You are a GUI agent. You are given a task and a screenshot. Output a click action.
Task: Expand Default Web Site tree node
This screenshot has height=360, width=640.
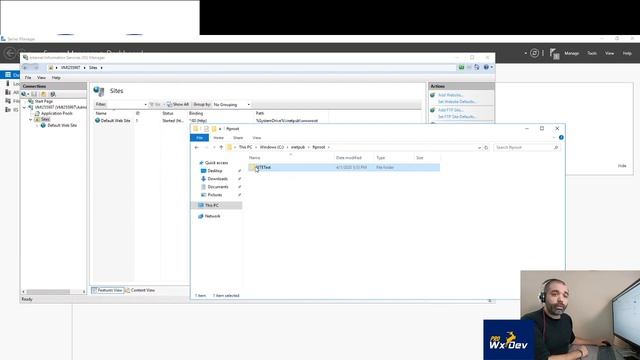pos(37,126)
